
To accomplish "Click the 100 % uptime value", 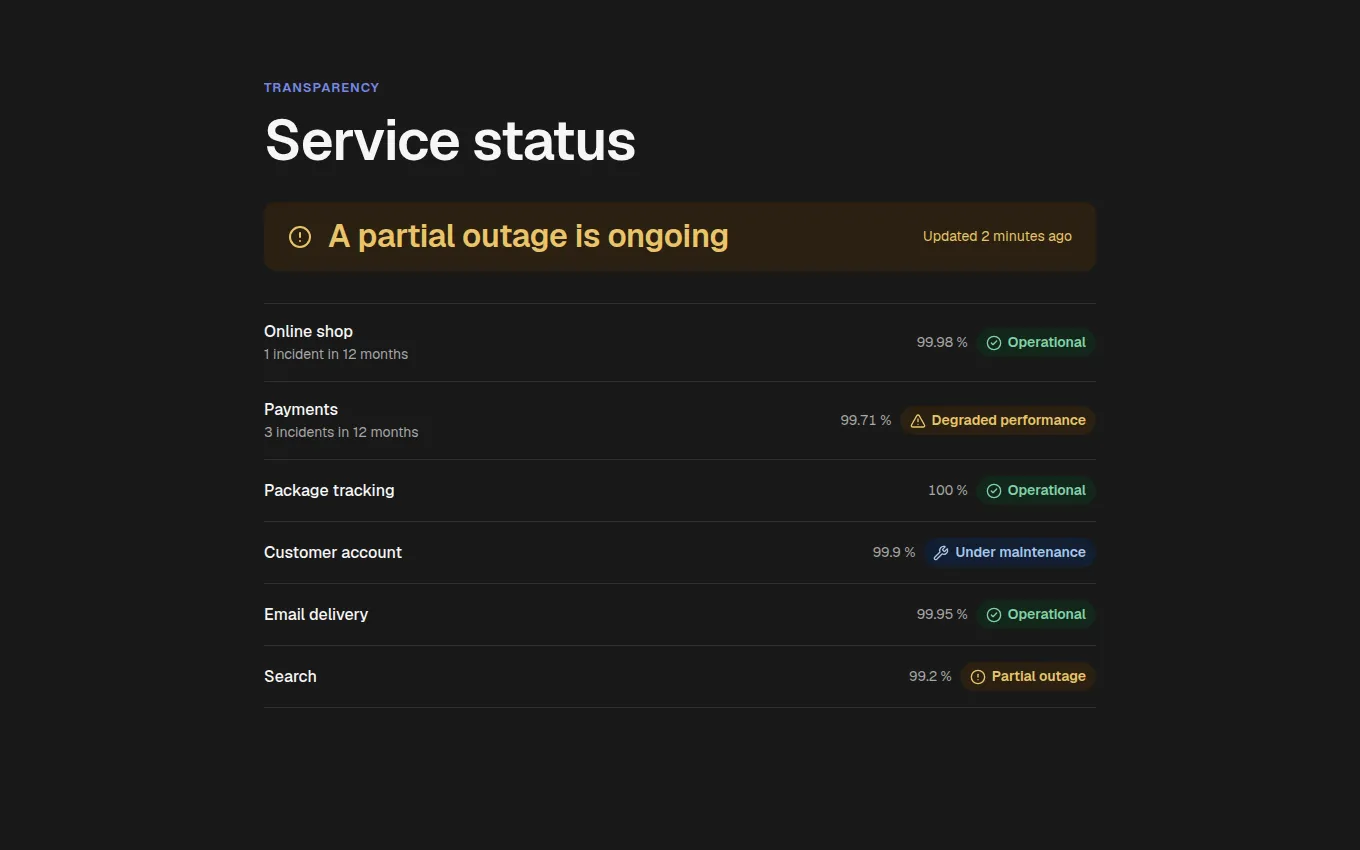I will (948, 490).
